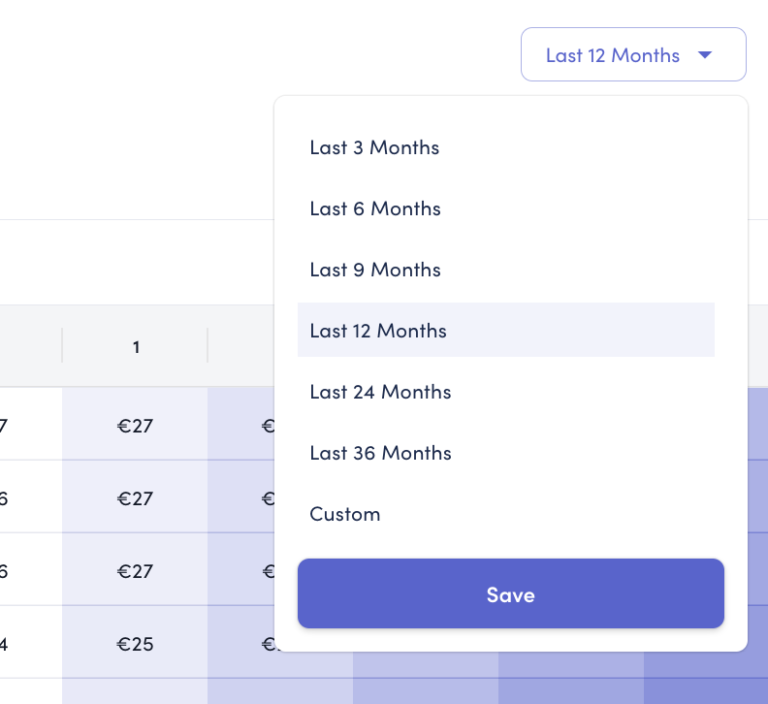Select the €27 cell in the second row
The height and width of the screenshot is (704, 768).
pyautogui.click(x=135, y=498)
